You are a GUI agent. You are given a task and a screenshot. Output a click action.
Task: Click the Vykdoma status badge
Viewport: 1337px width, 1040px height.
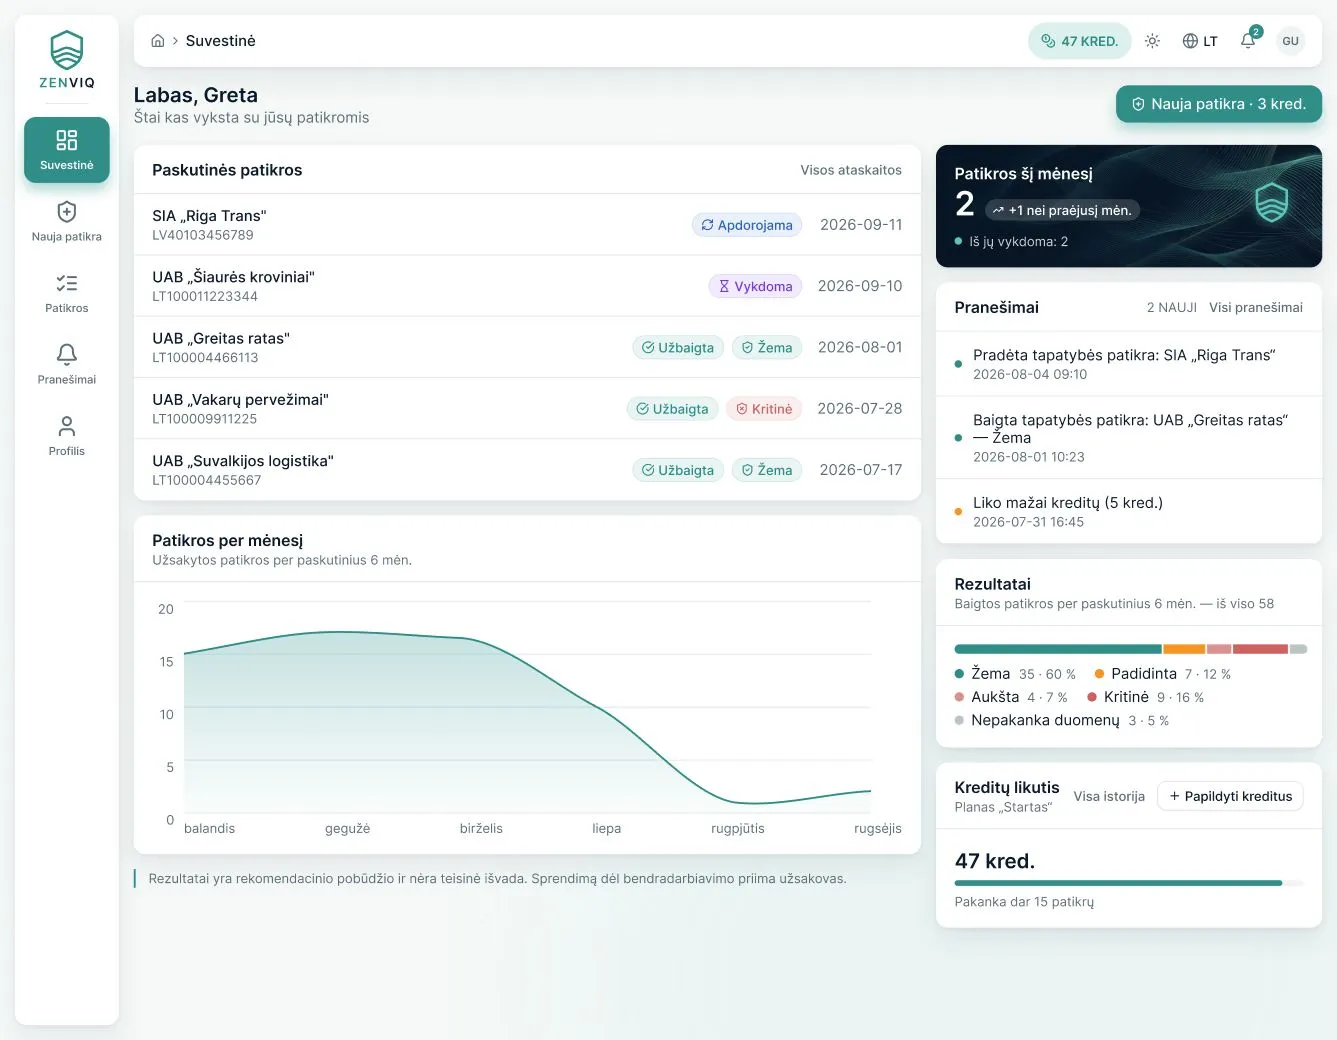(755, 286)
